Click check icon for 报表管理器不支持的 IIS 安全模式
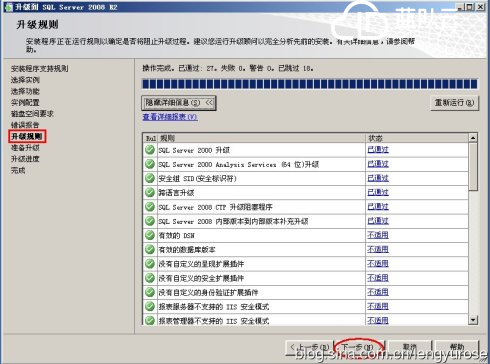490x364 pixels. [150, 320]
